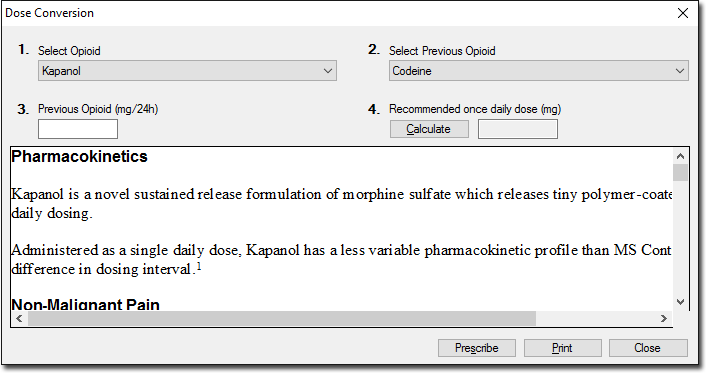706x373 pixels.
Task: Click the Calculate button
Action: (429, 129)
